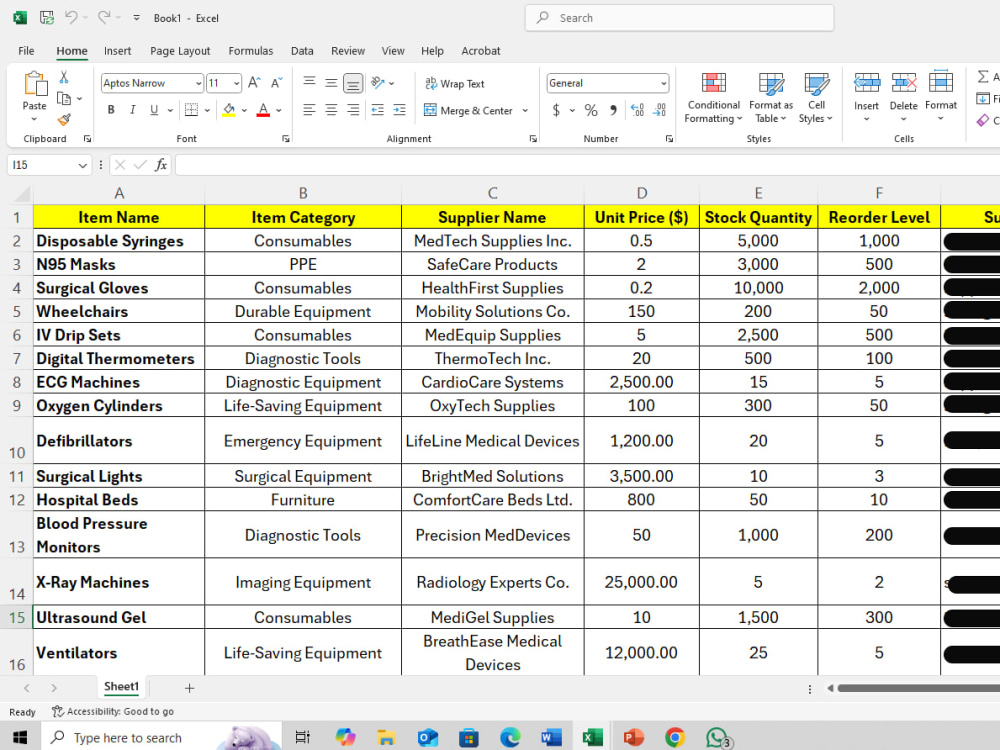Open PowerPoint from taskbar
1000x750 pixels.
click(x=632, y=738)
